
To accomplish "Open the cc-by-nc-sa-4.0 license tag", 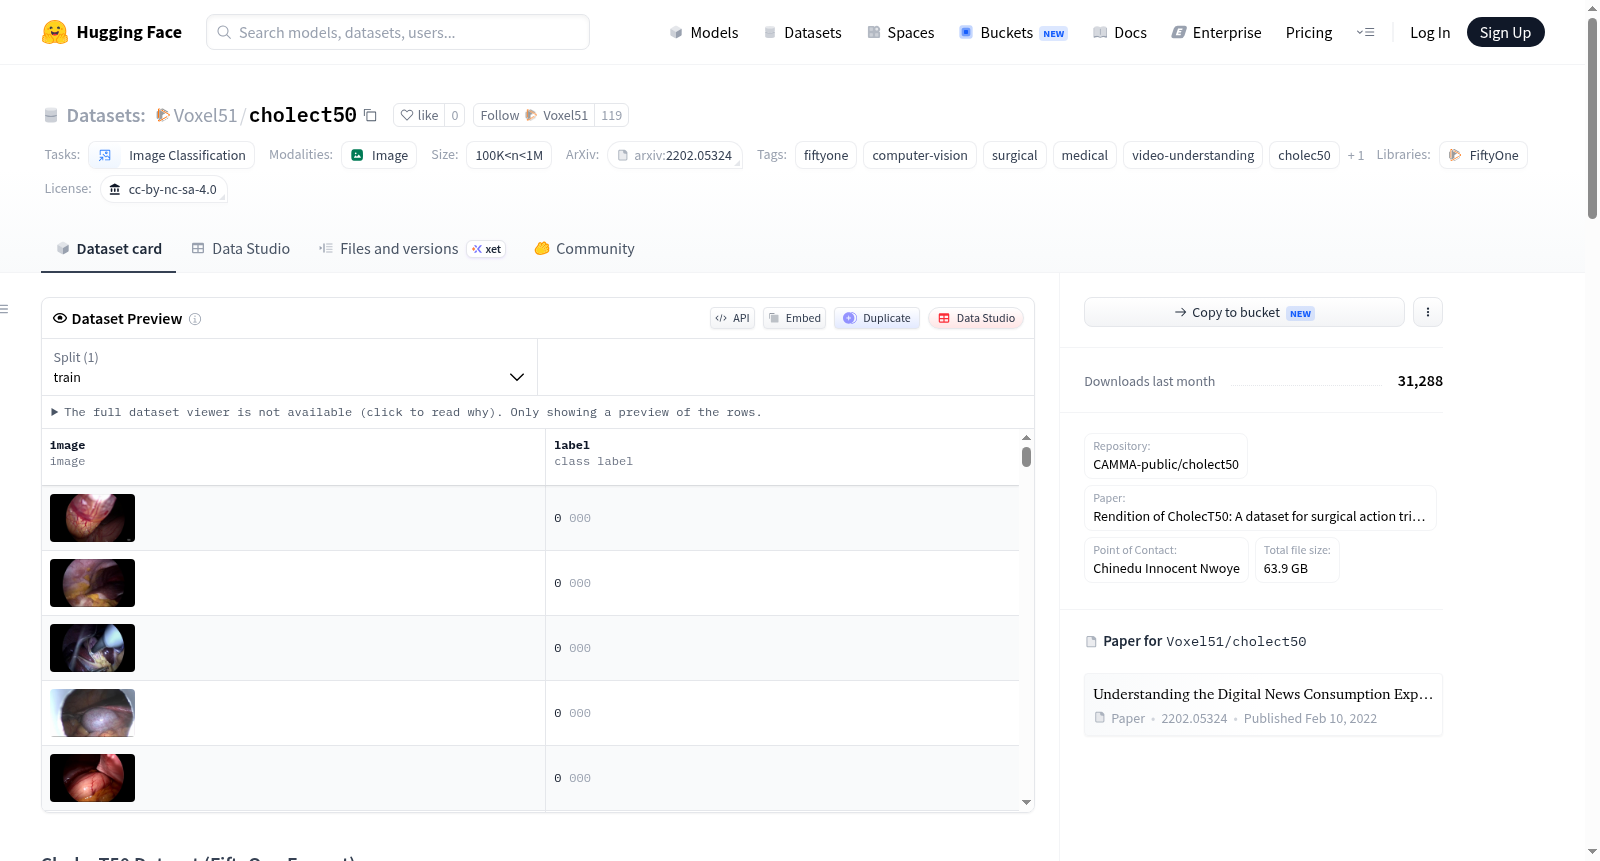I will 164,189.
